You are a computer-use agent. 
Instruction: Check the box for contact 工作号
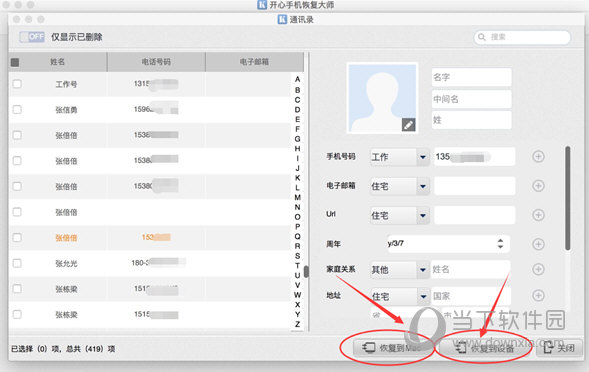click(17, 84)
